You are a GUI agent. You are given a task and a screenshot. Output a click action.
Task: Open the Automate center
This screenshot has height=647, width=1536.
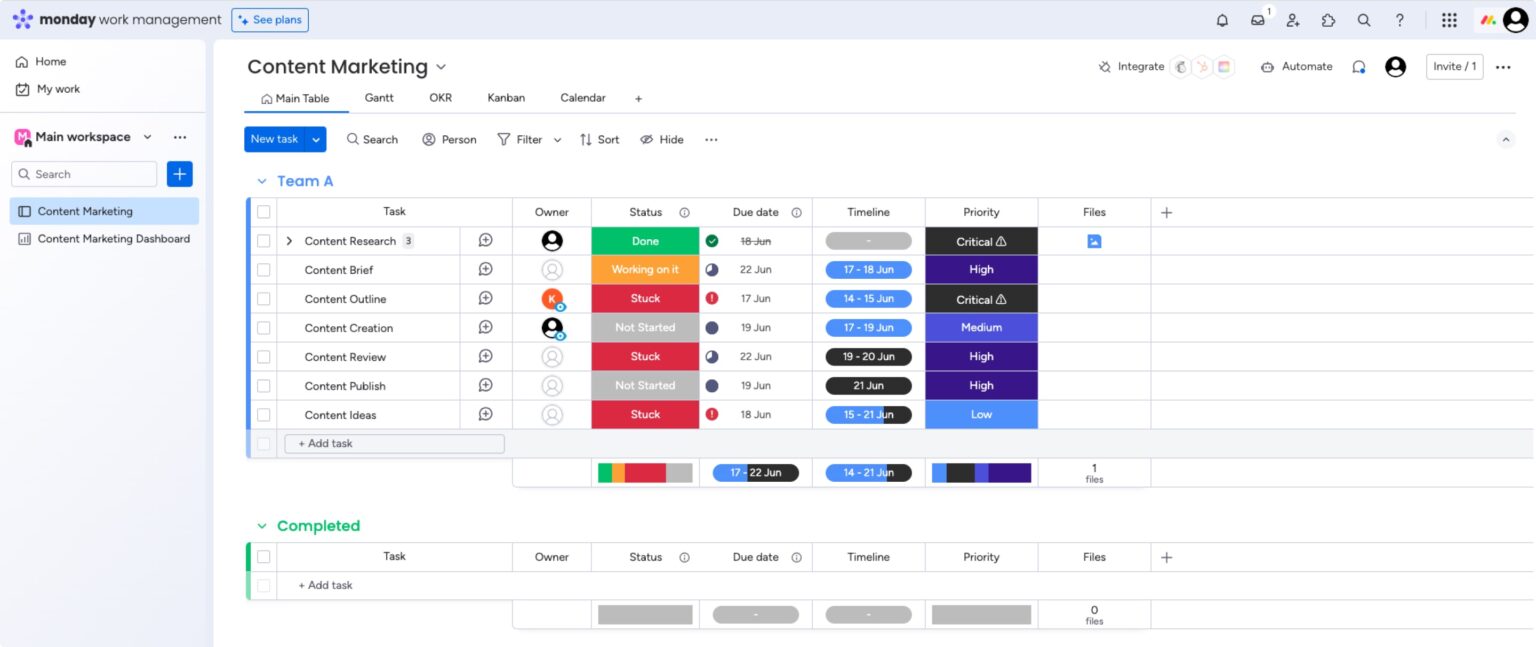click(1296, 66)
